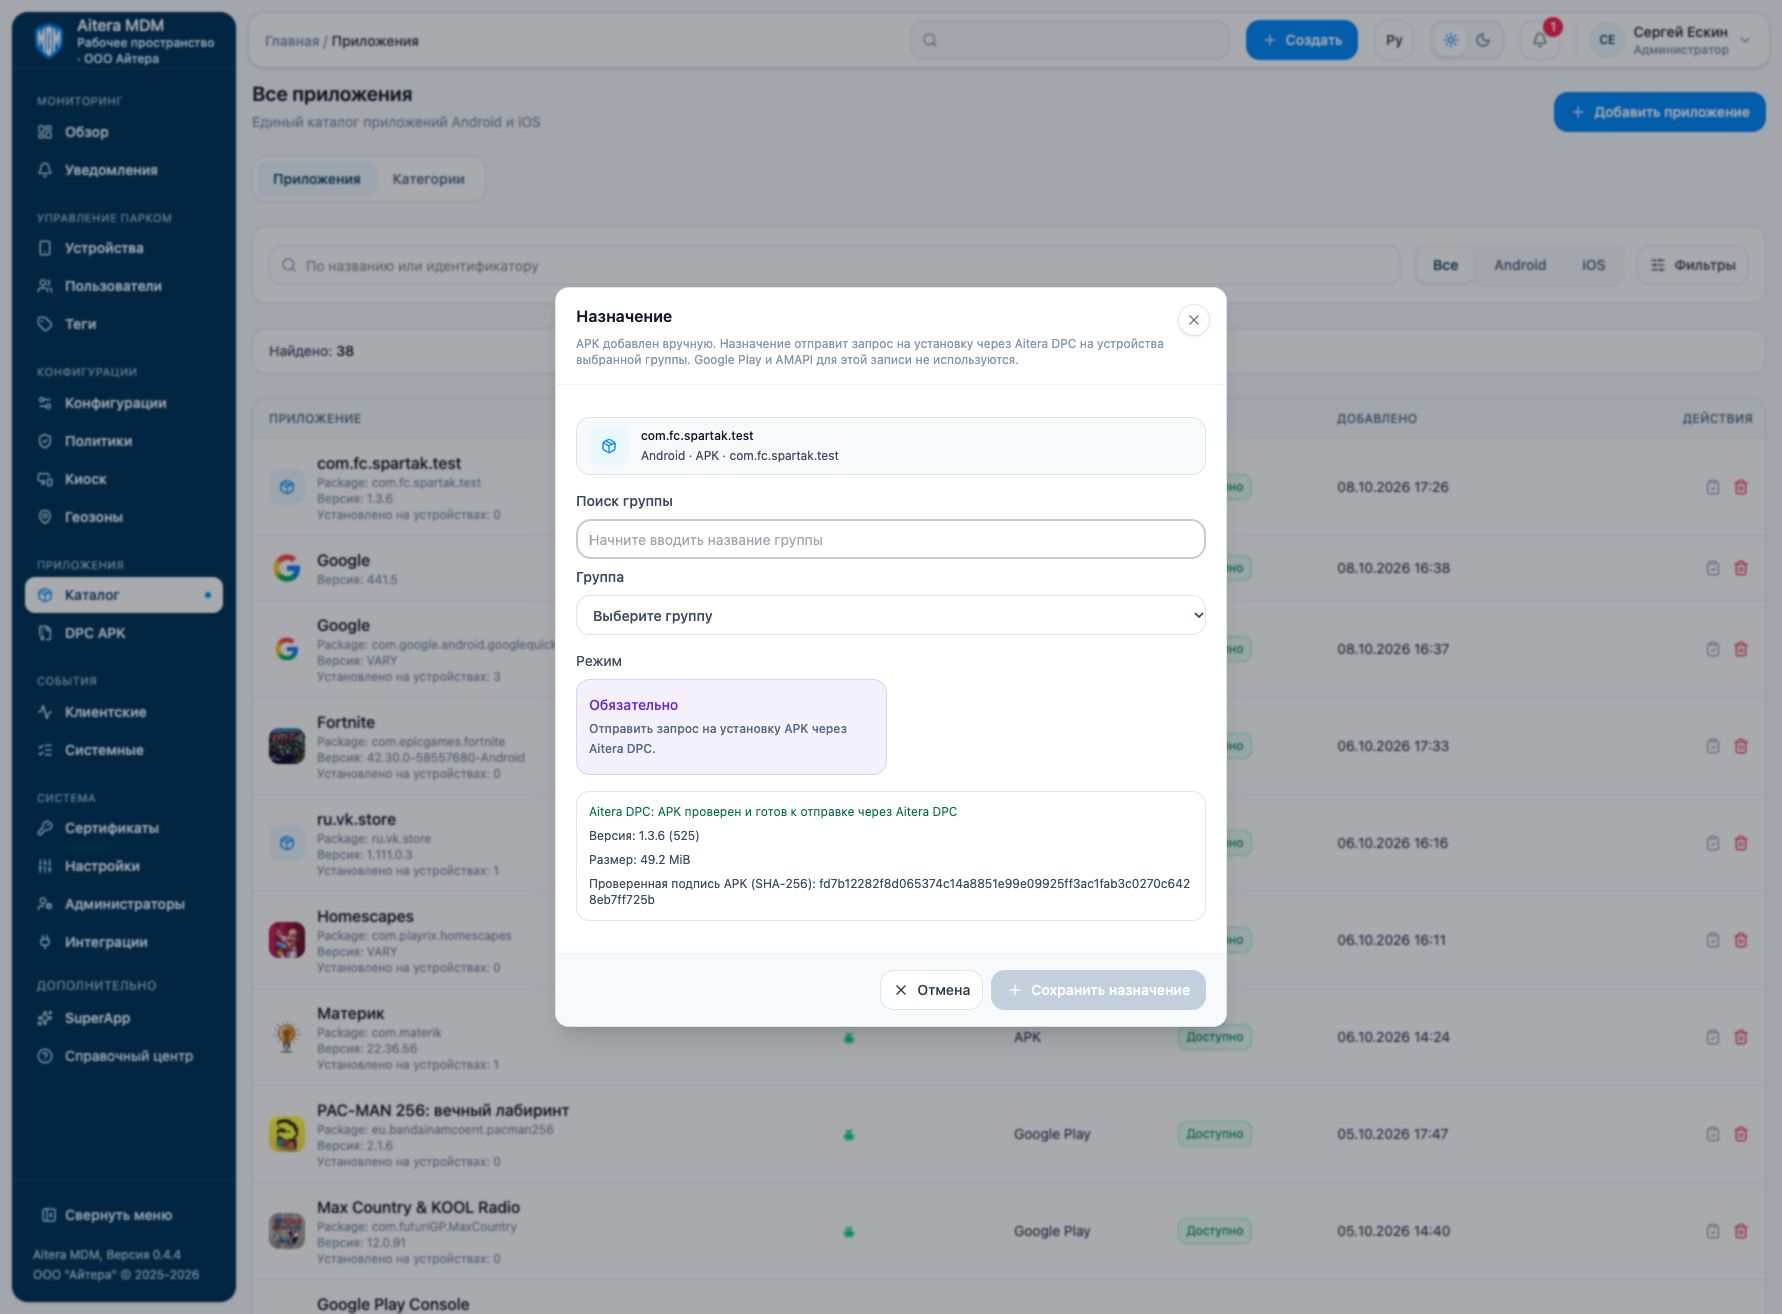Click the notification bell icon

coord(1539,40)
